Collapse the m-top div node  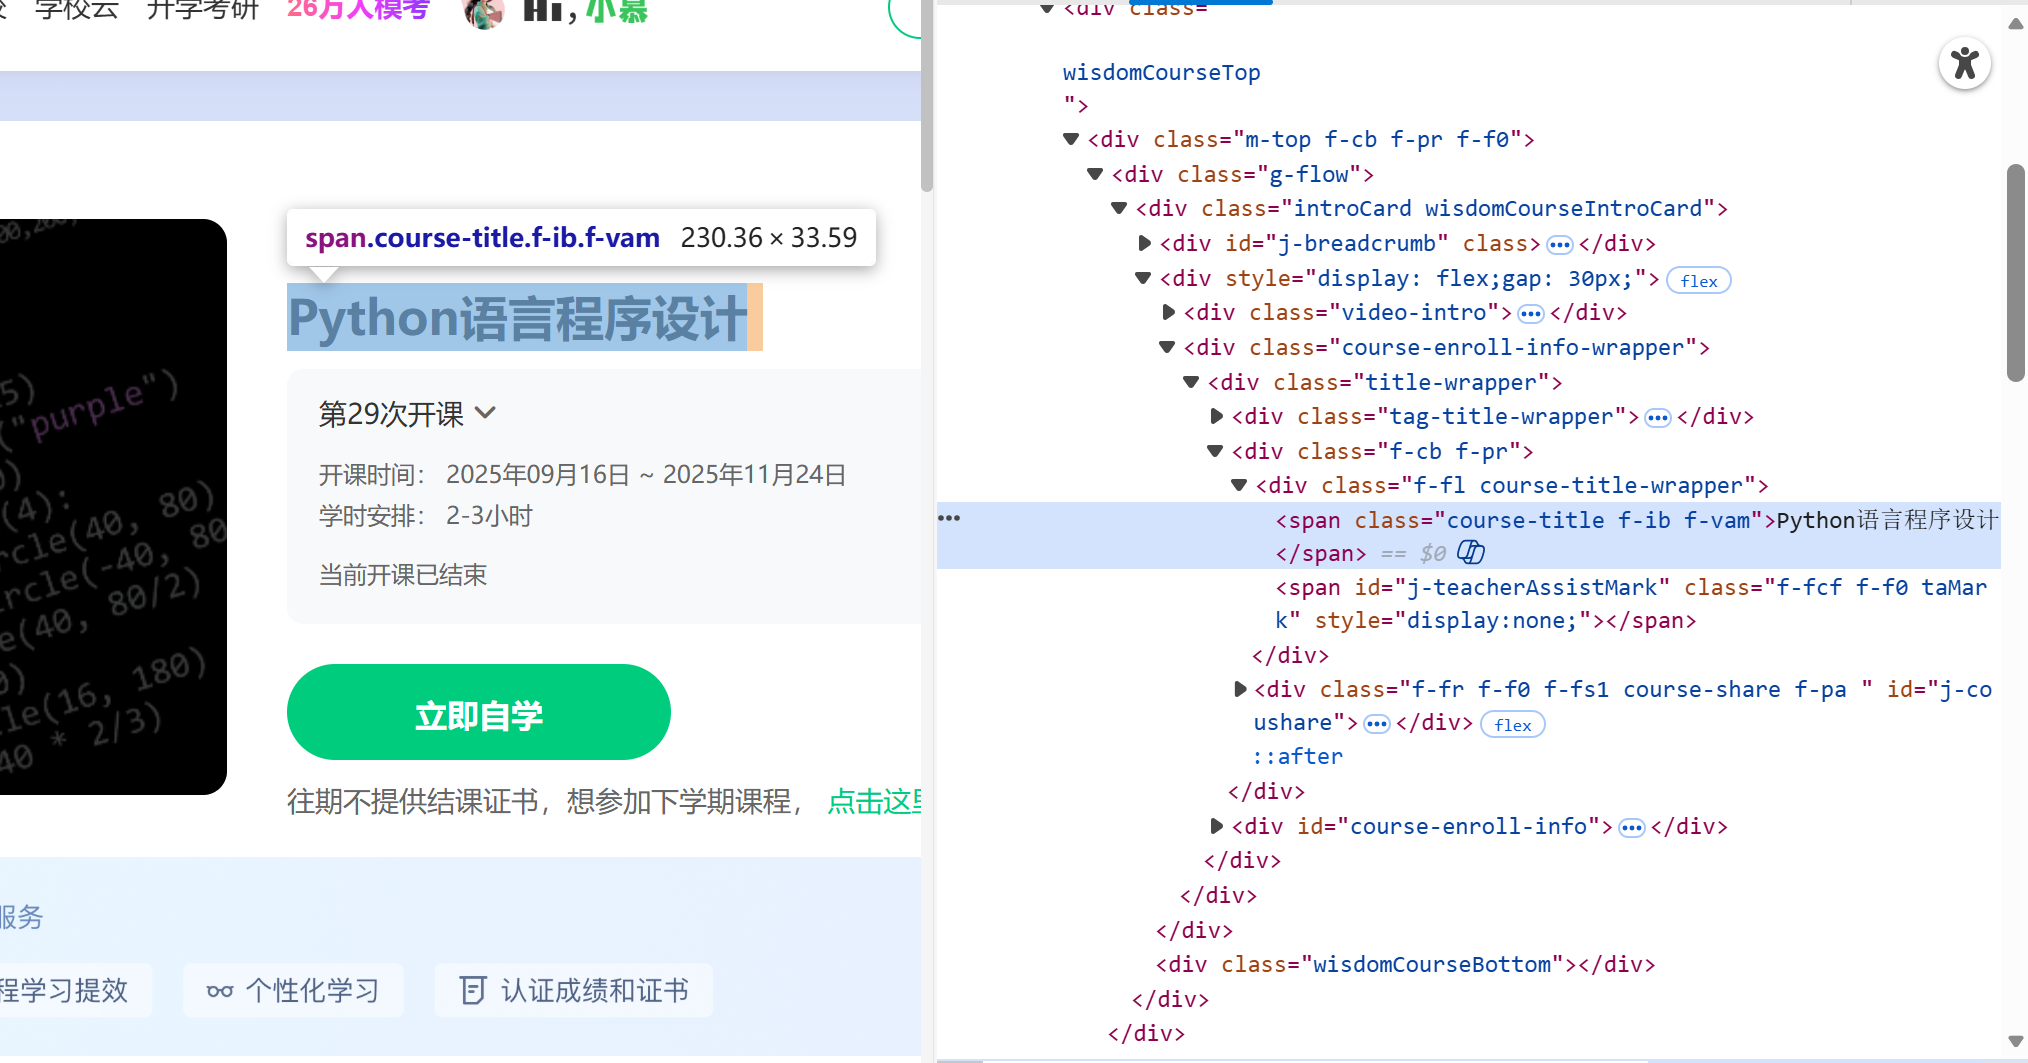(x=1071, y=139)
